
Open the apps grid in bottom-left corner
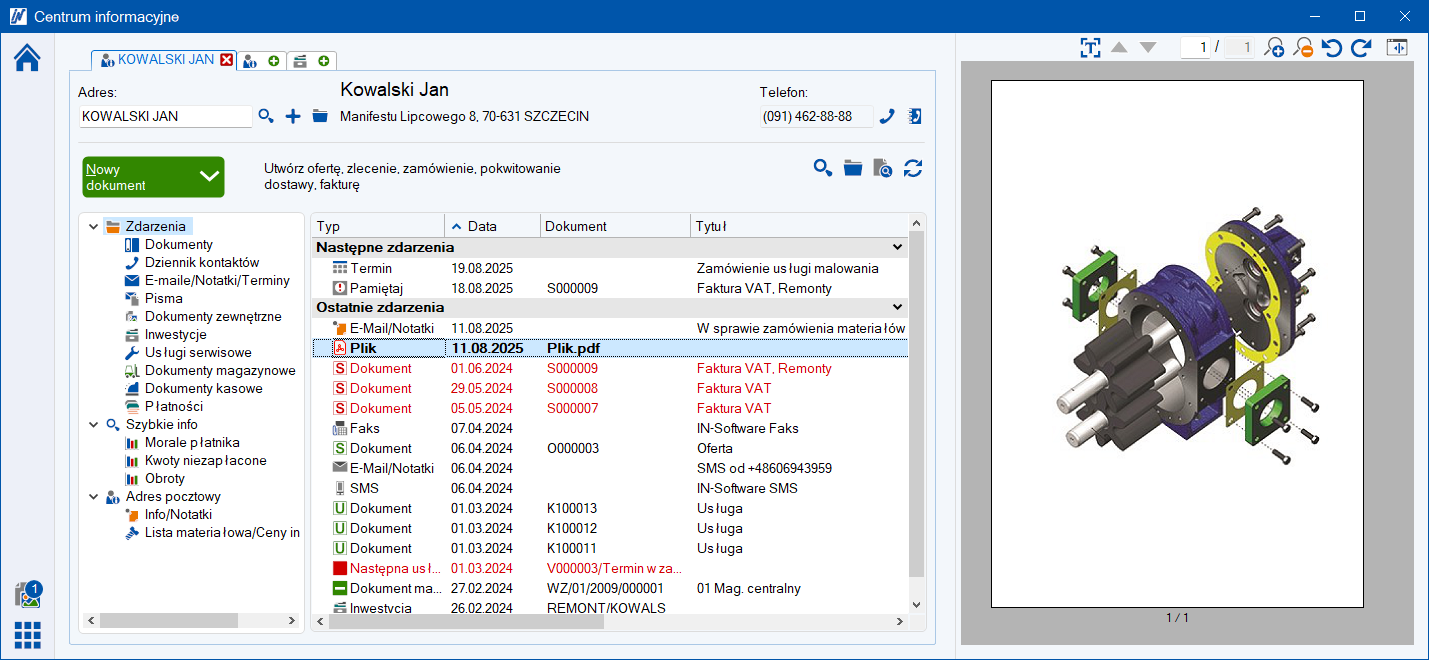click(x=27, y=634)
